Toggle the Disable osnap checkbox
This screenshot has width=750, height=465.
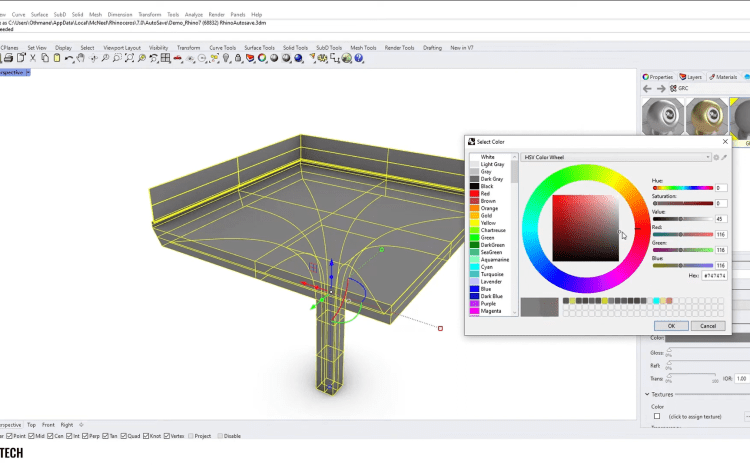coord(220,436)
